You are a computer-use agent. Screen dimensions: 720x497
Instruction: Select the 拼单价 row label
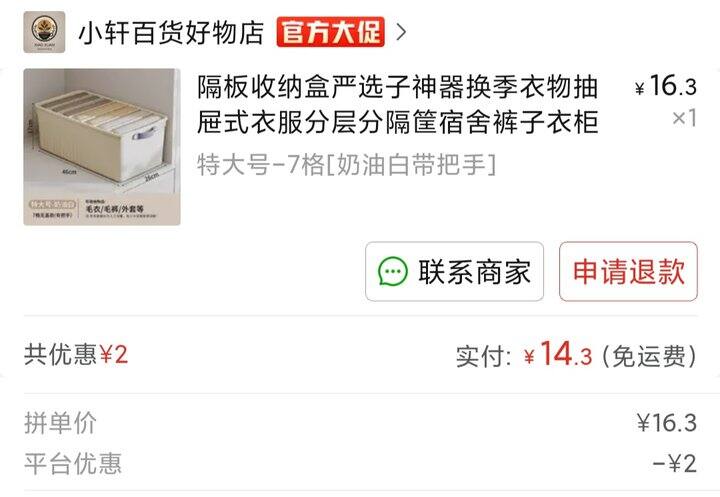coord(60,423)
